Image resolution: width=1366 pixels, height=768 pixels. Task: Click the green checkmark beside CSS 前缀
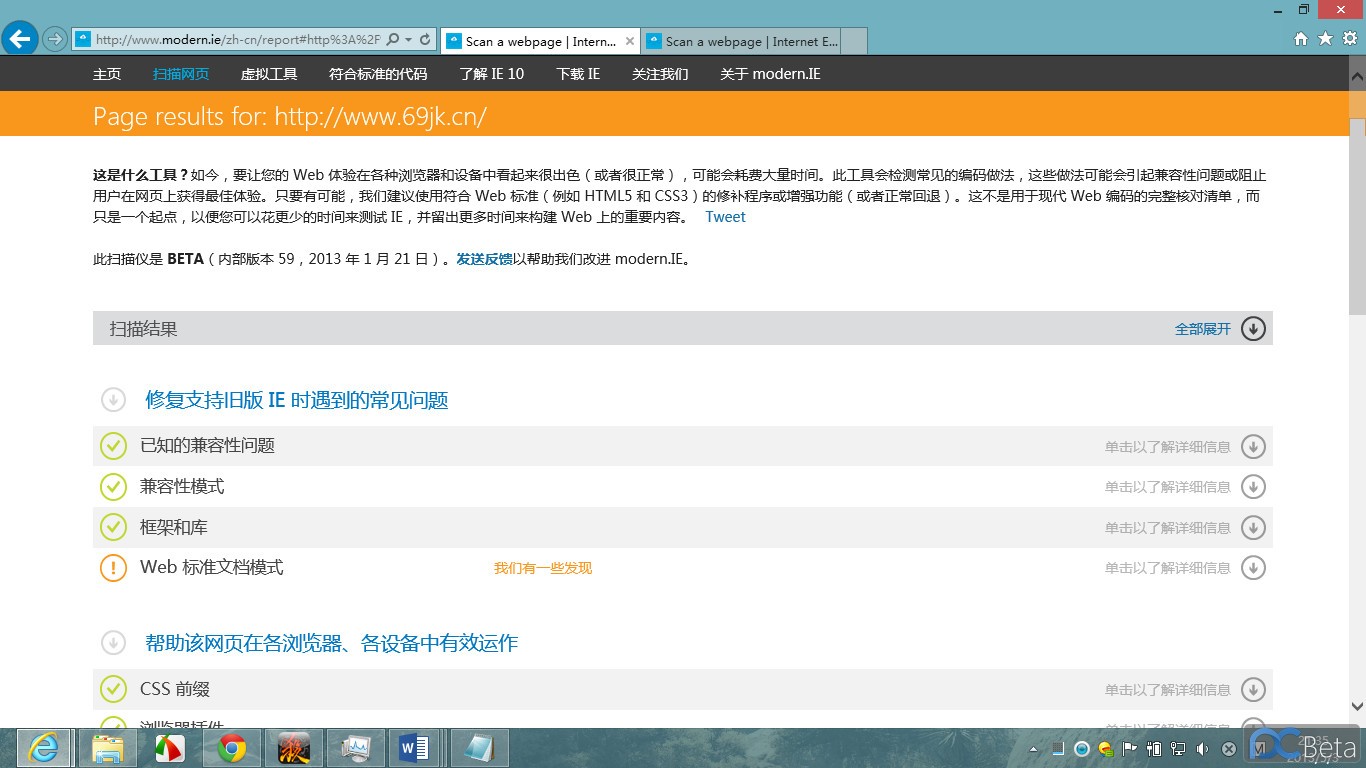pyautogui.click(x=113, y=689)
